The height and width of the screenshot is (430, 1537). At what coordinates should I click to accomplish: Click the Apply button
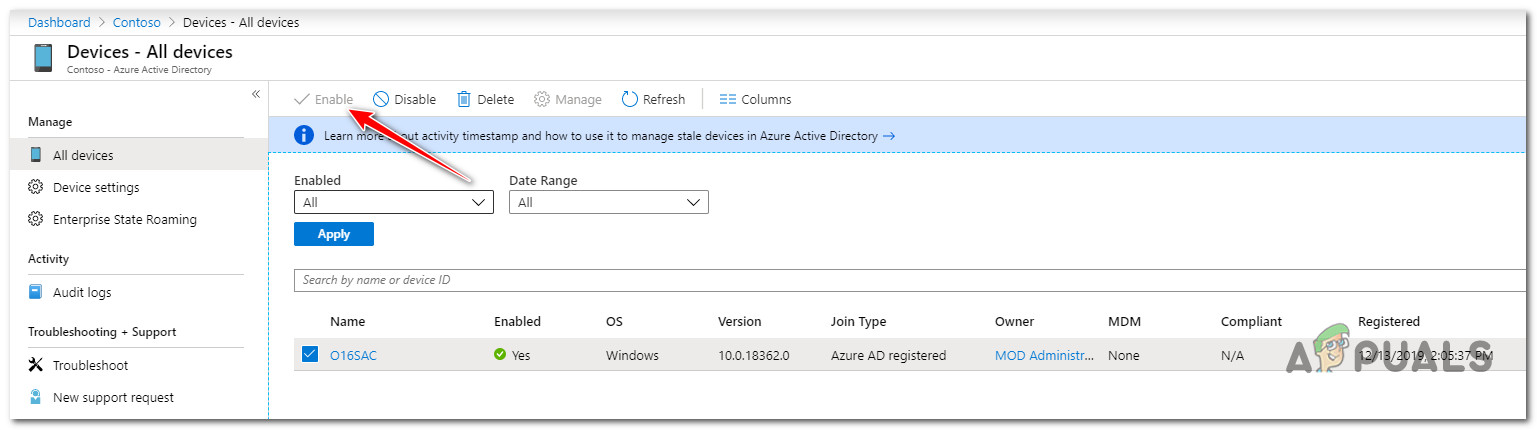(x=334, y=234)
